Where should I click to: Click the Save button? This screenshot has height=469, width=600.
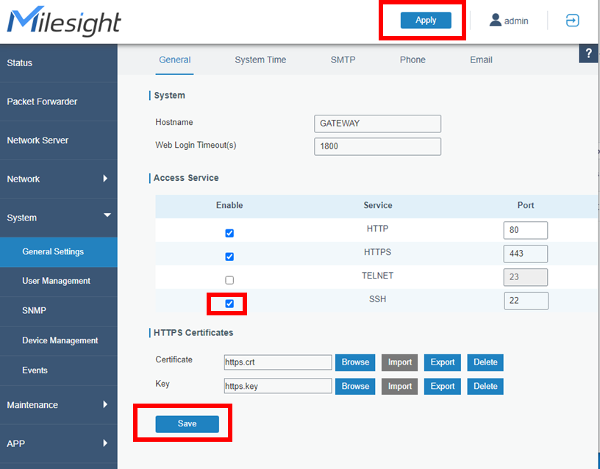pos(187,424)
